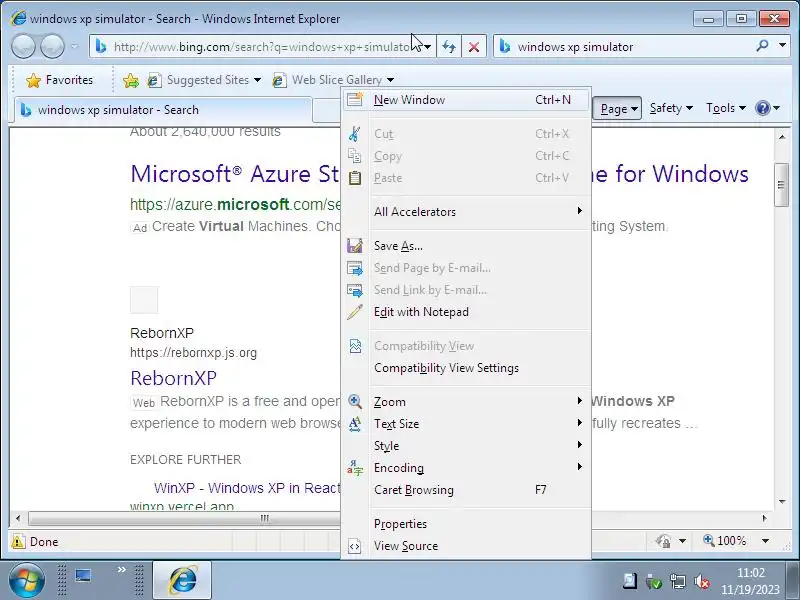Click the Encoding characters icon

[355, 468]
